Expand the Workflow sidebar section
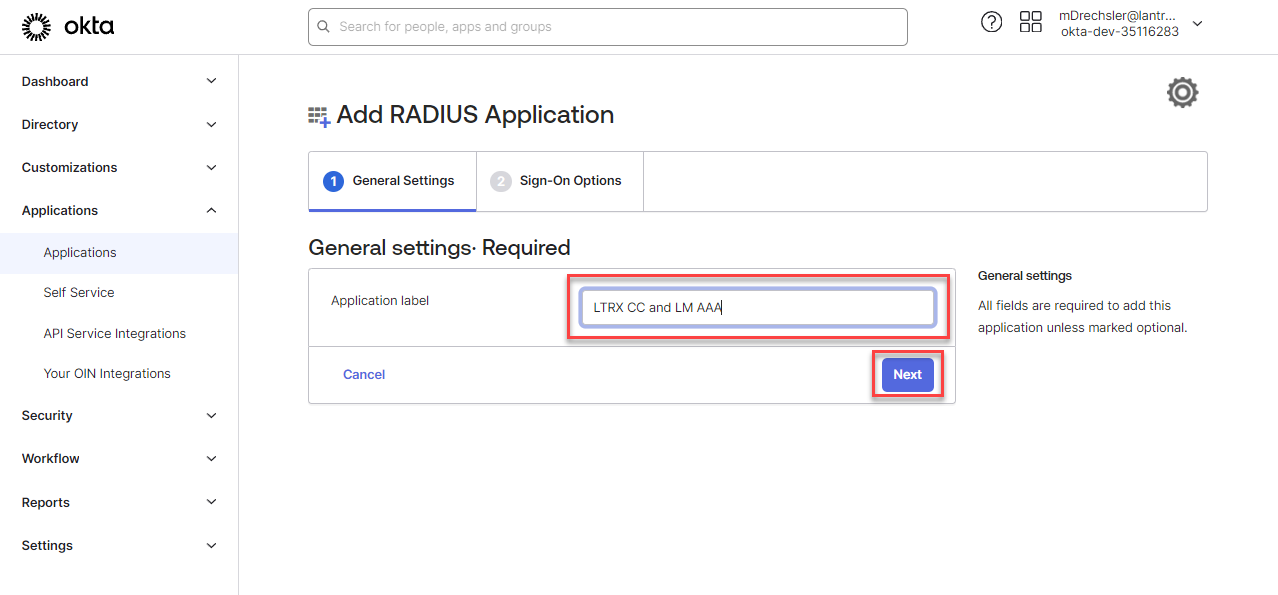1278x595 pixels. click(x=119, y=459)
